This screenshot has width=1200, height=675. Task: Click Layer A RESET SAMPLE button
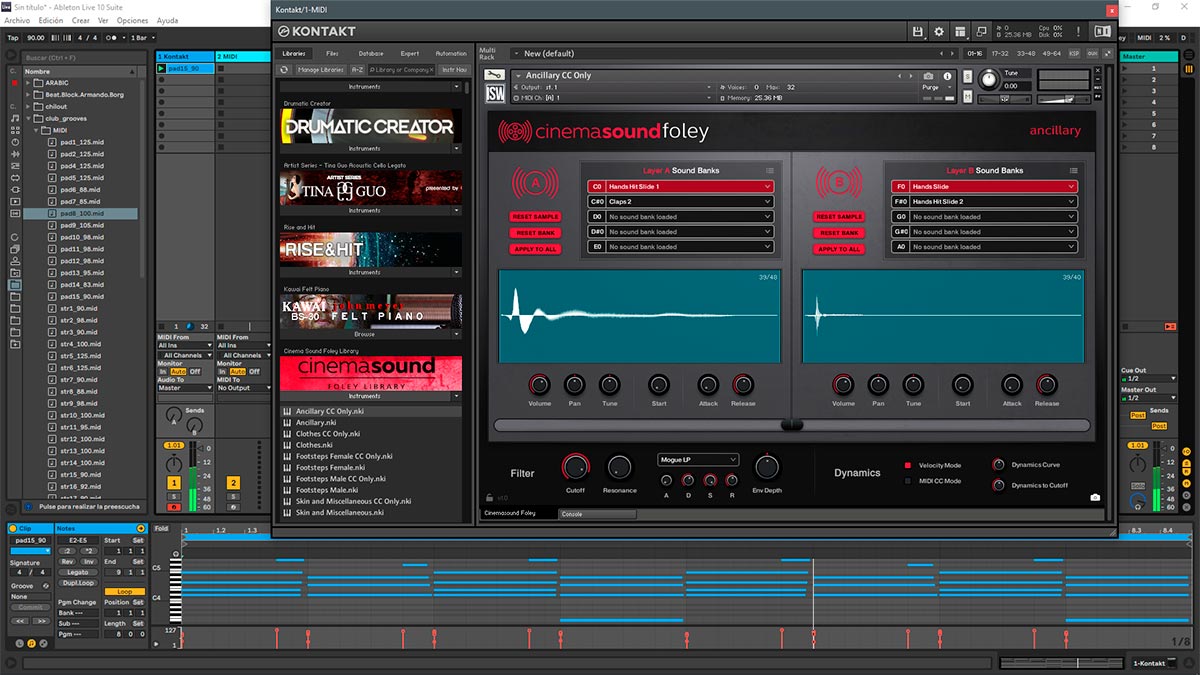coord(535,216)
